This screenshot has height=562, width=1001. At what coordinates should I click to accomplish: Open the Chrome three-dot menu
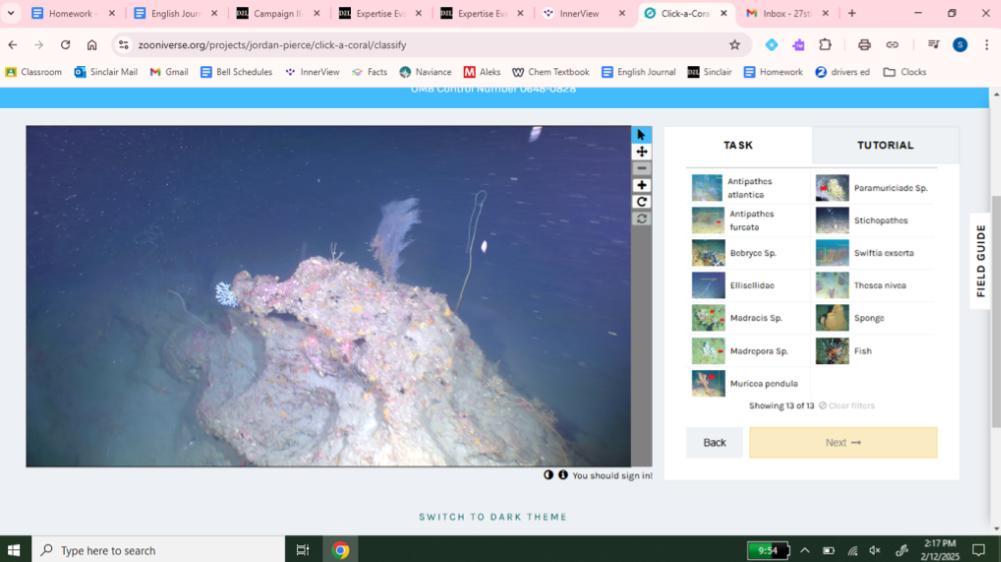986,45
